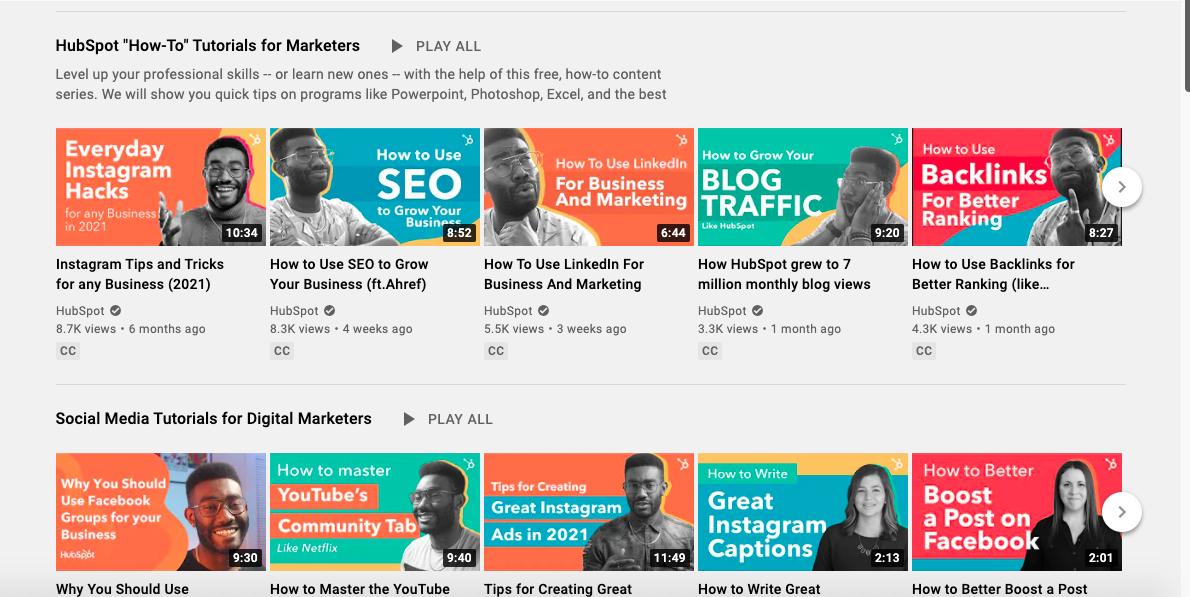This screenshot has height=597, width=1190.
Task: Click verified badge under SEO video
Action: [x=329, y=311]
